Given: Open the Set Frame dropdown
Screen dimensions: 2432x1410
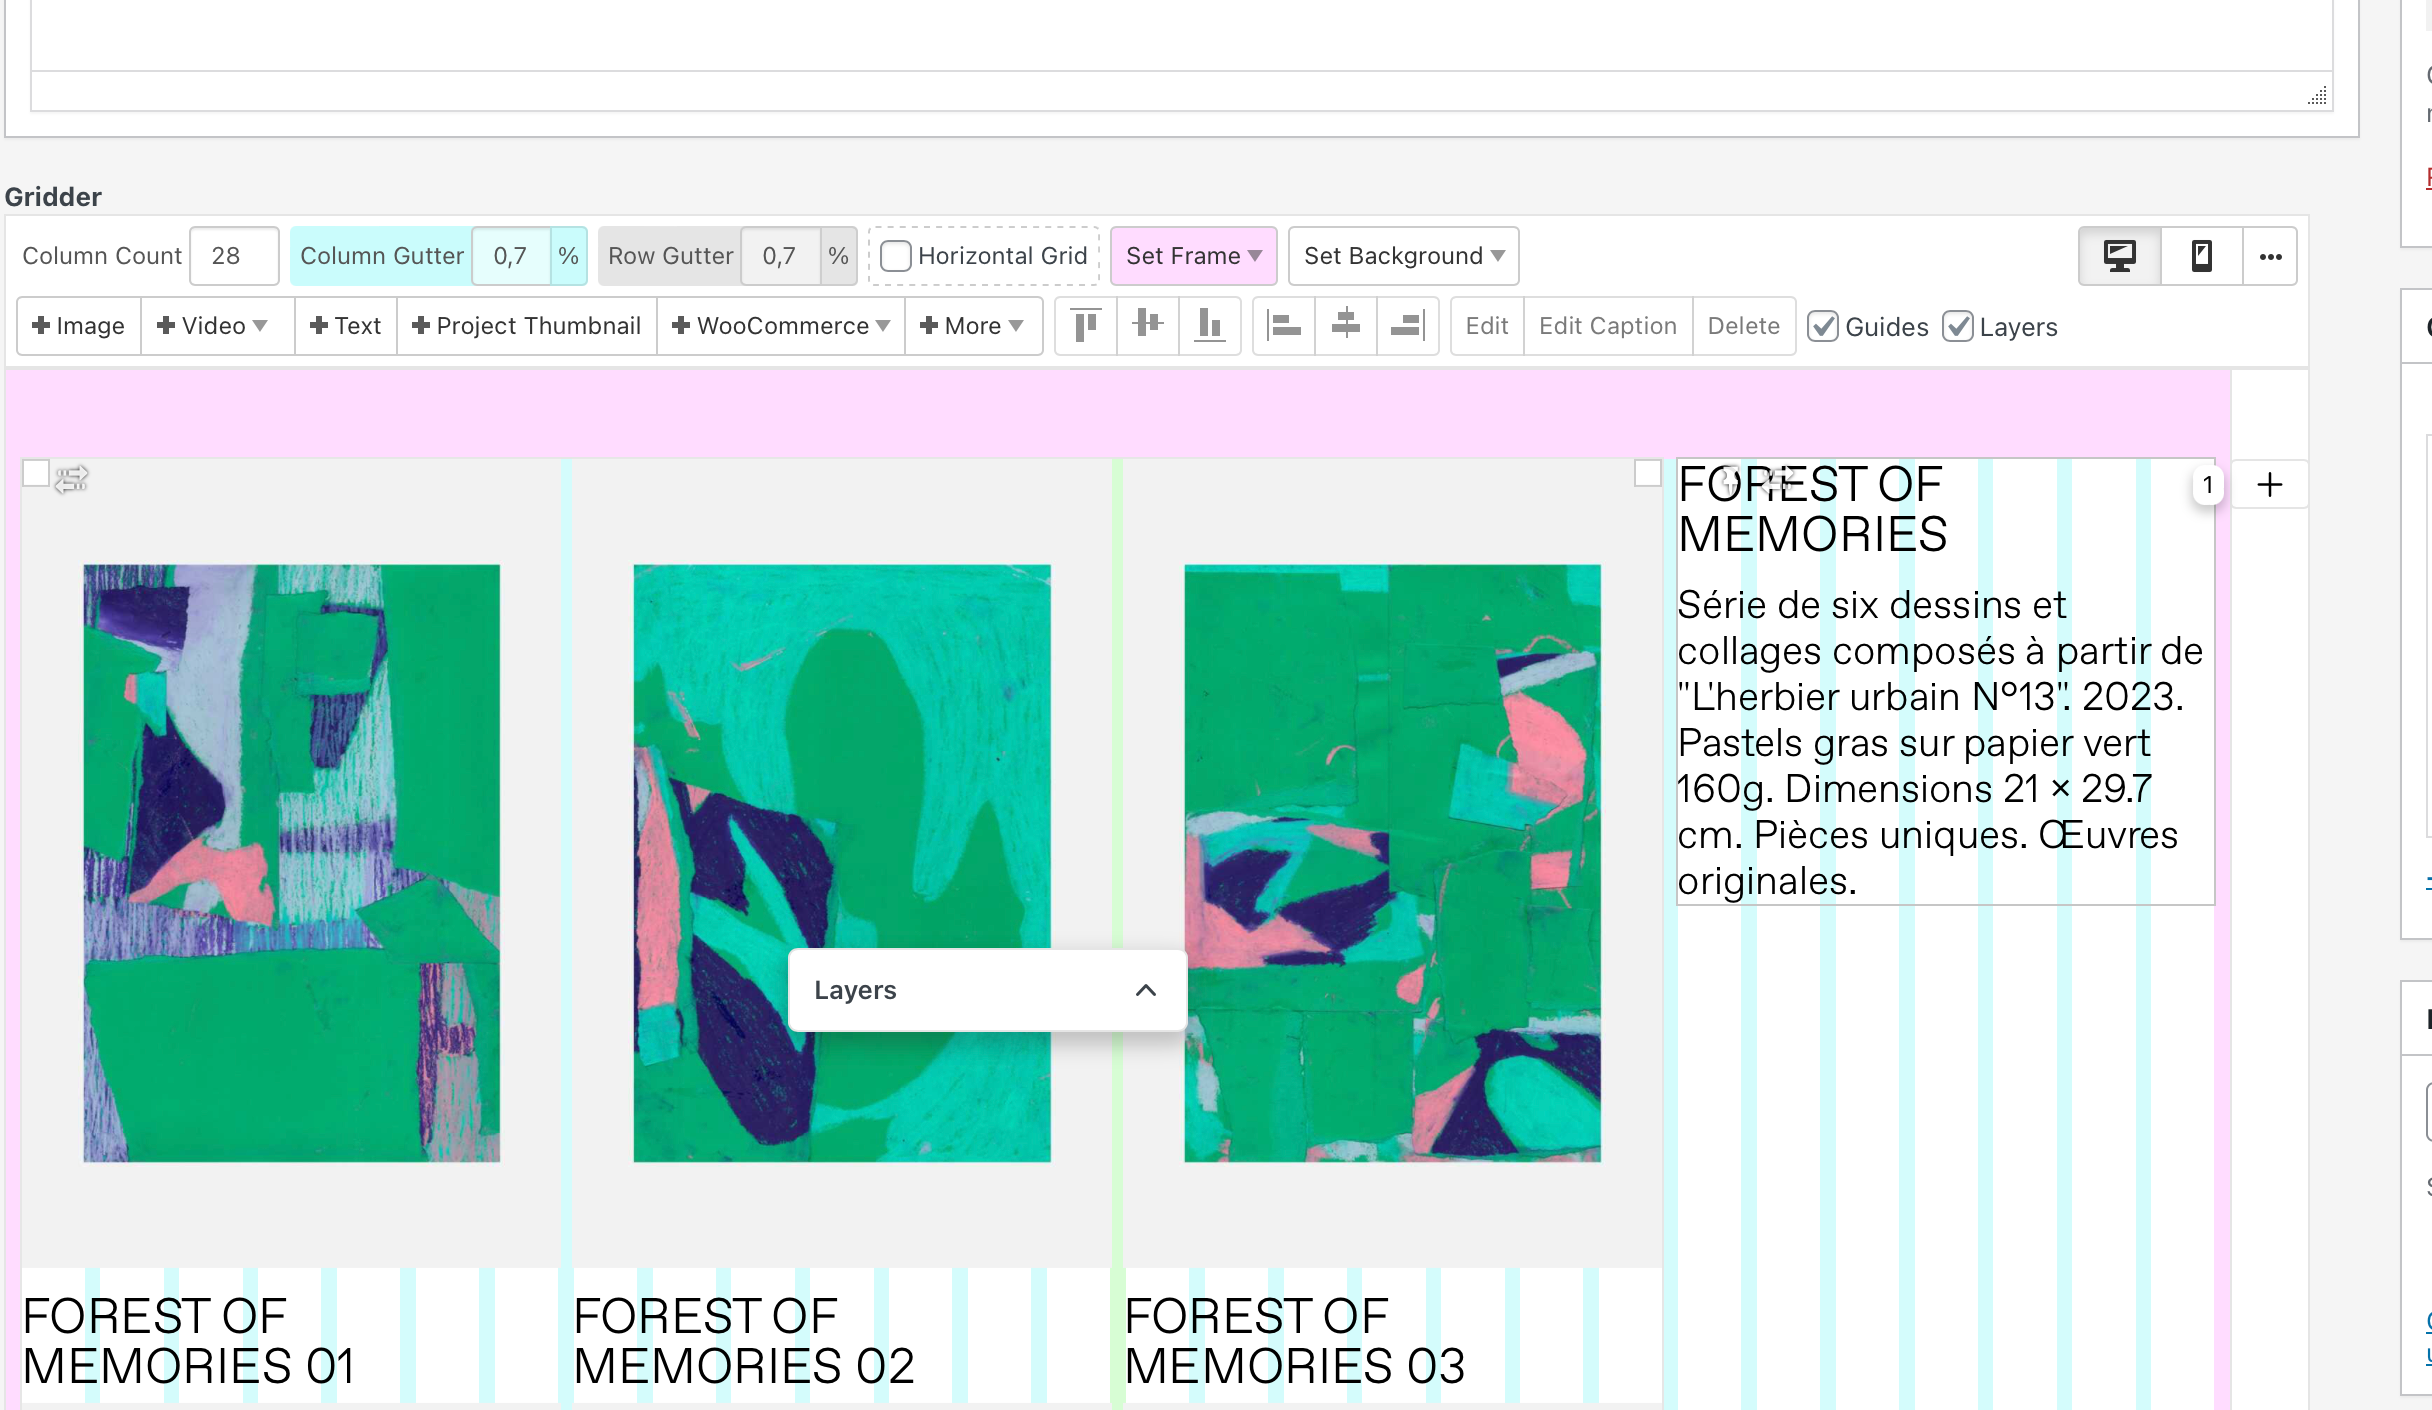Looking at the screenshot, I should [x=1193, y=256].
